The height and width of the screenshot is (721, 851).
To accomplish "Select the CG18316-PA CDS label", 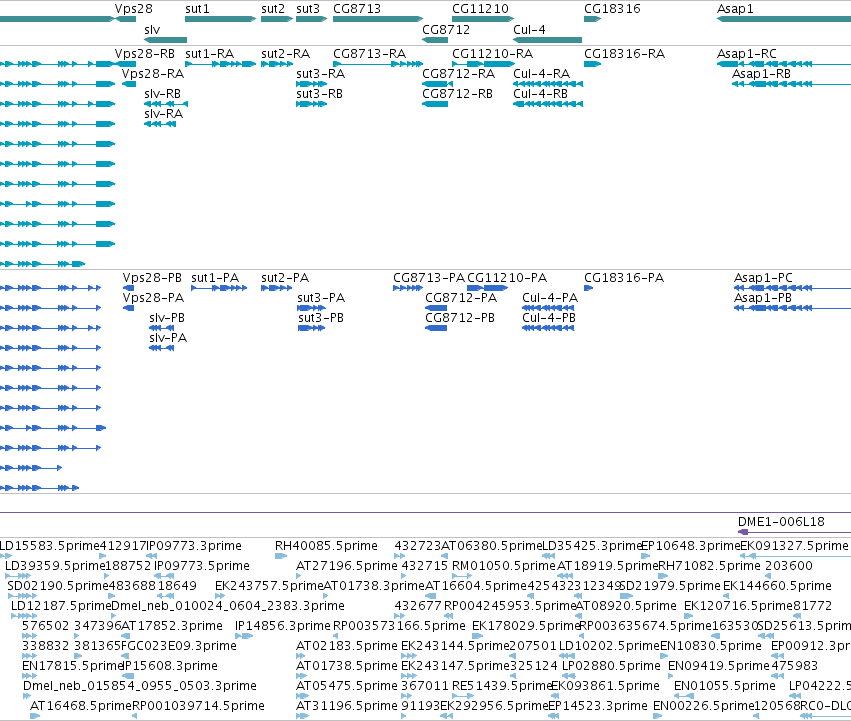I will [624, 278].
